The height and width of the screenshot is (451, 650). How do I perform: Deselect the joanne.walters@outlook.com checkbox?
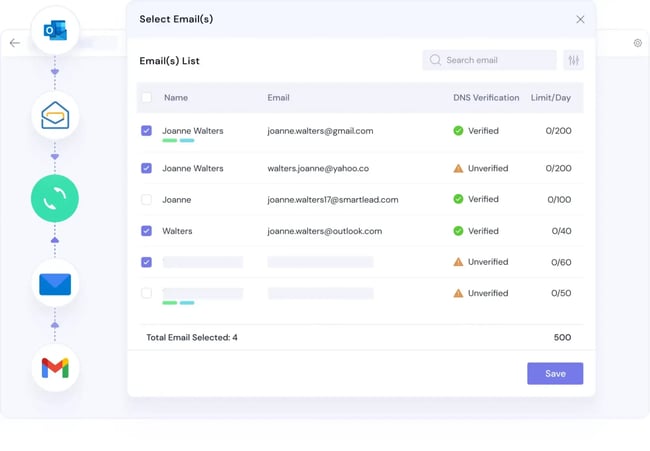click(x=147, y=231)
